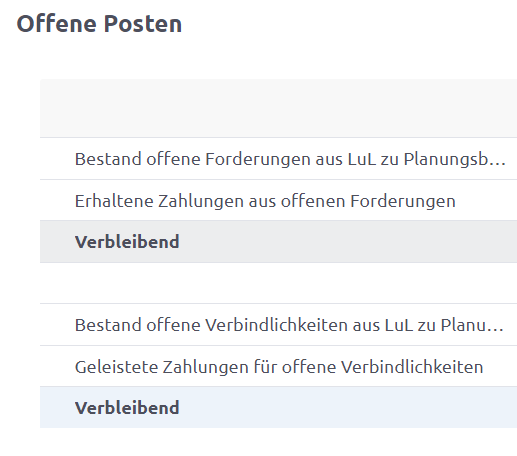Click the Offene Posten heading
The width and height of the screenshot is (517, 456).
pos(99,24)
